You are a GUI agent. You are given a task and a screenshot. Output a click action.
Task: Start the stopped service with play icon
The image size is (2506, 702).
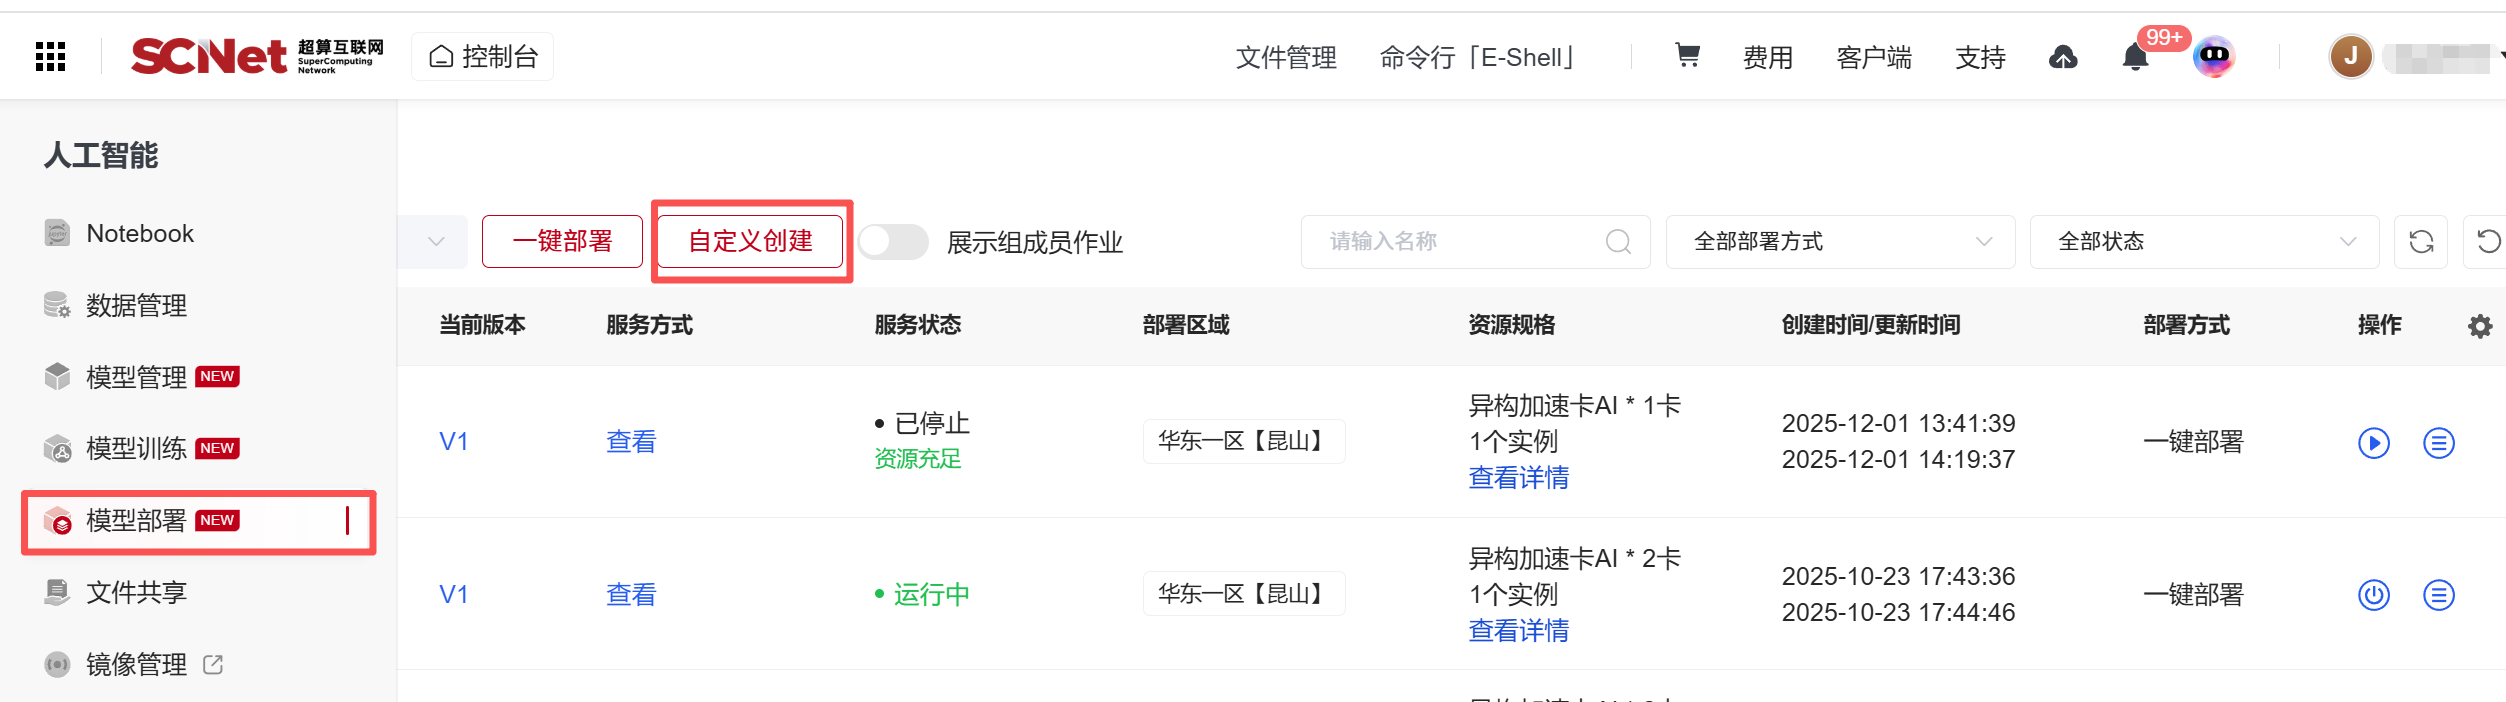click(x=2374, y=442)
